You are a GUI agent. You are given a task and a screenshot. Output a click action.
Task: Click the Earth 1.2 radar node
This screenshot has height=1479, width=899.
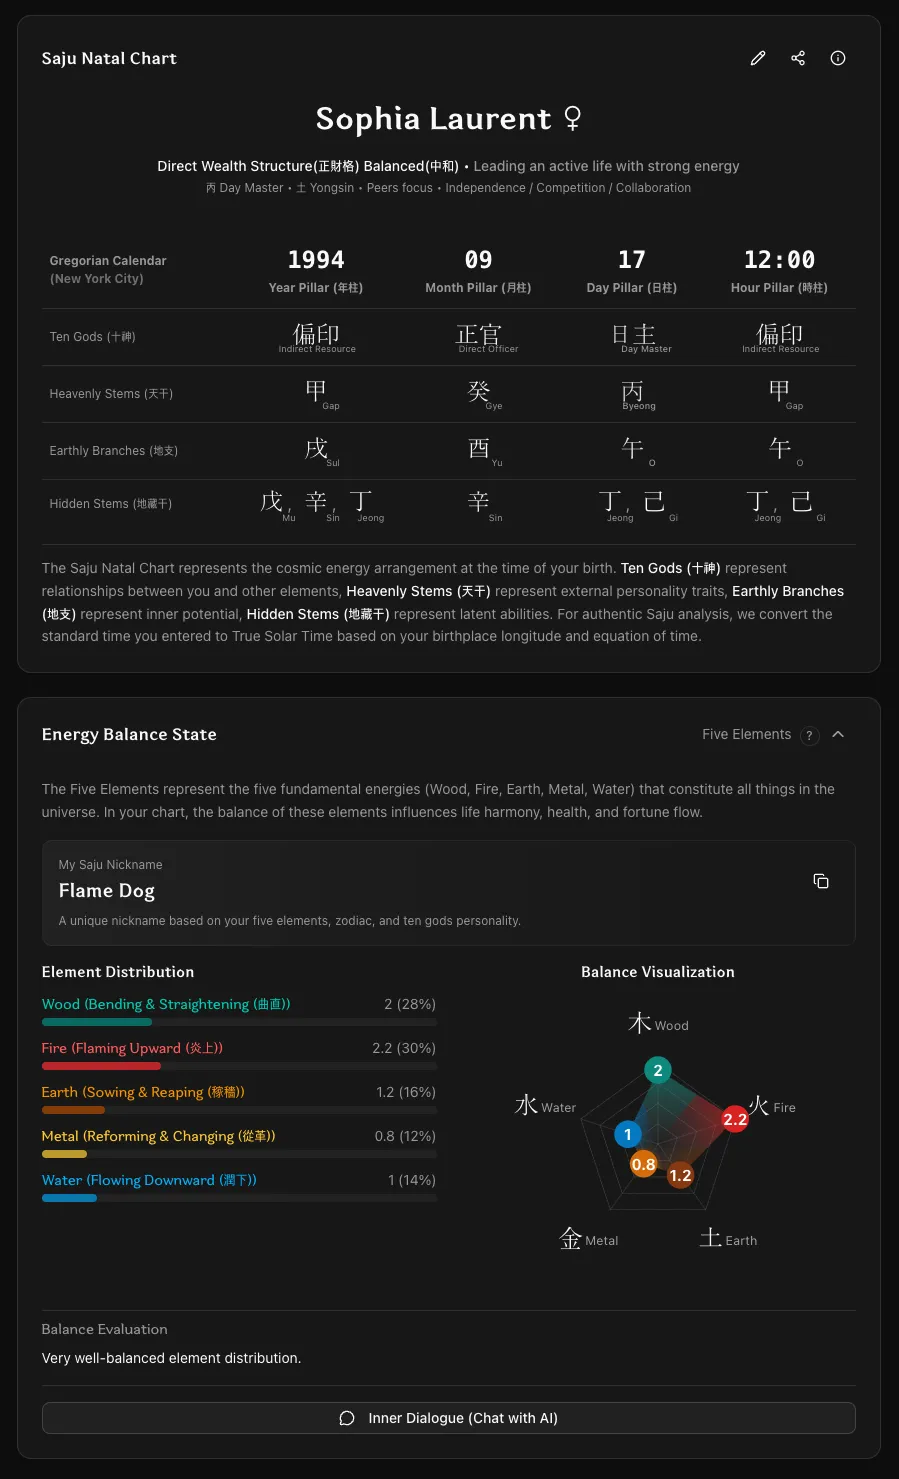(681, 1175)
